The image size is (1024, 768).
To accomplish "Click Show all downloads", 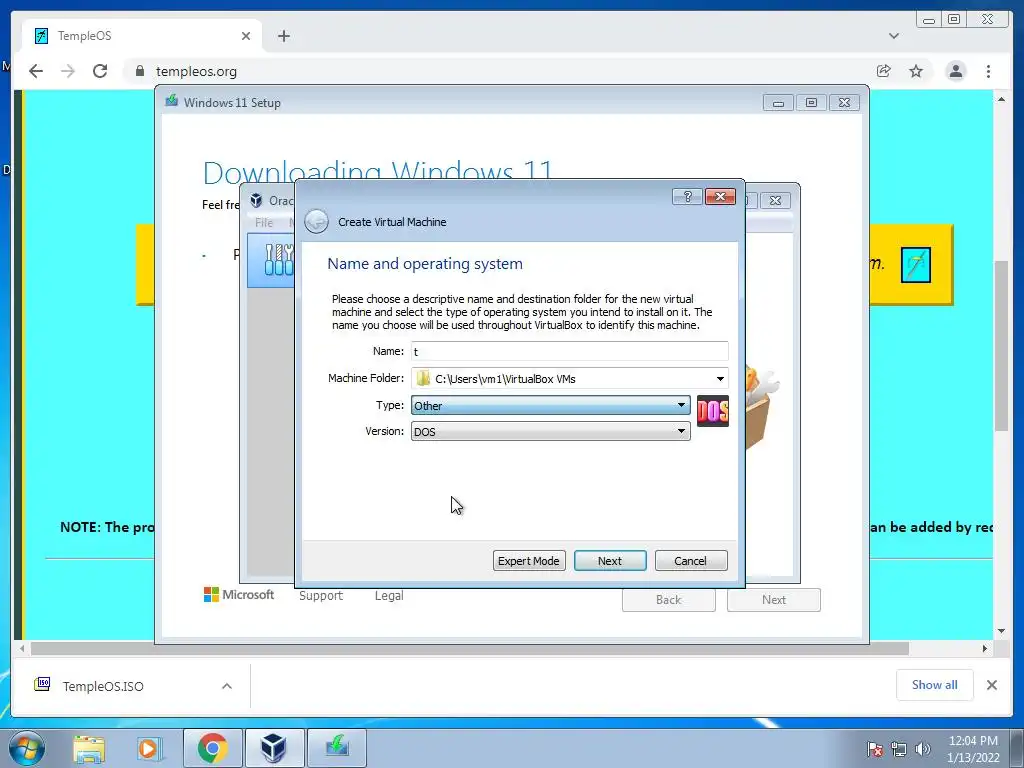I will [935, 685].
